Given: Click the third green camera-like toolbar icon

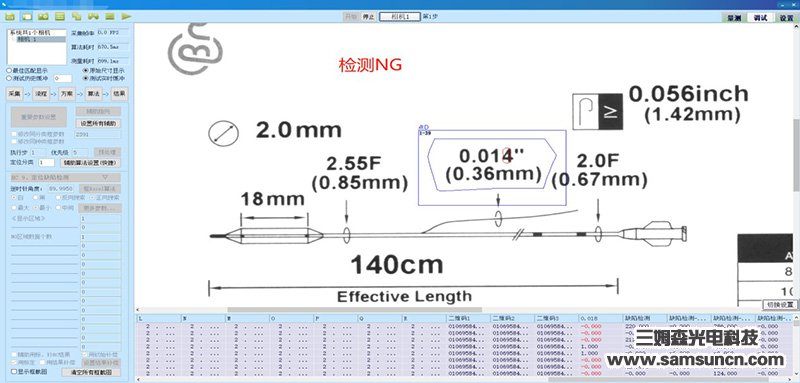Looking at the screenshot, I should 43,17.
